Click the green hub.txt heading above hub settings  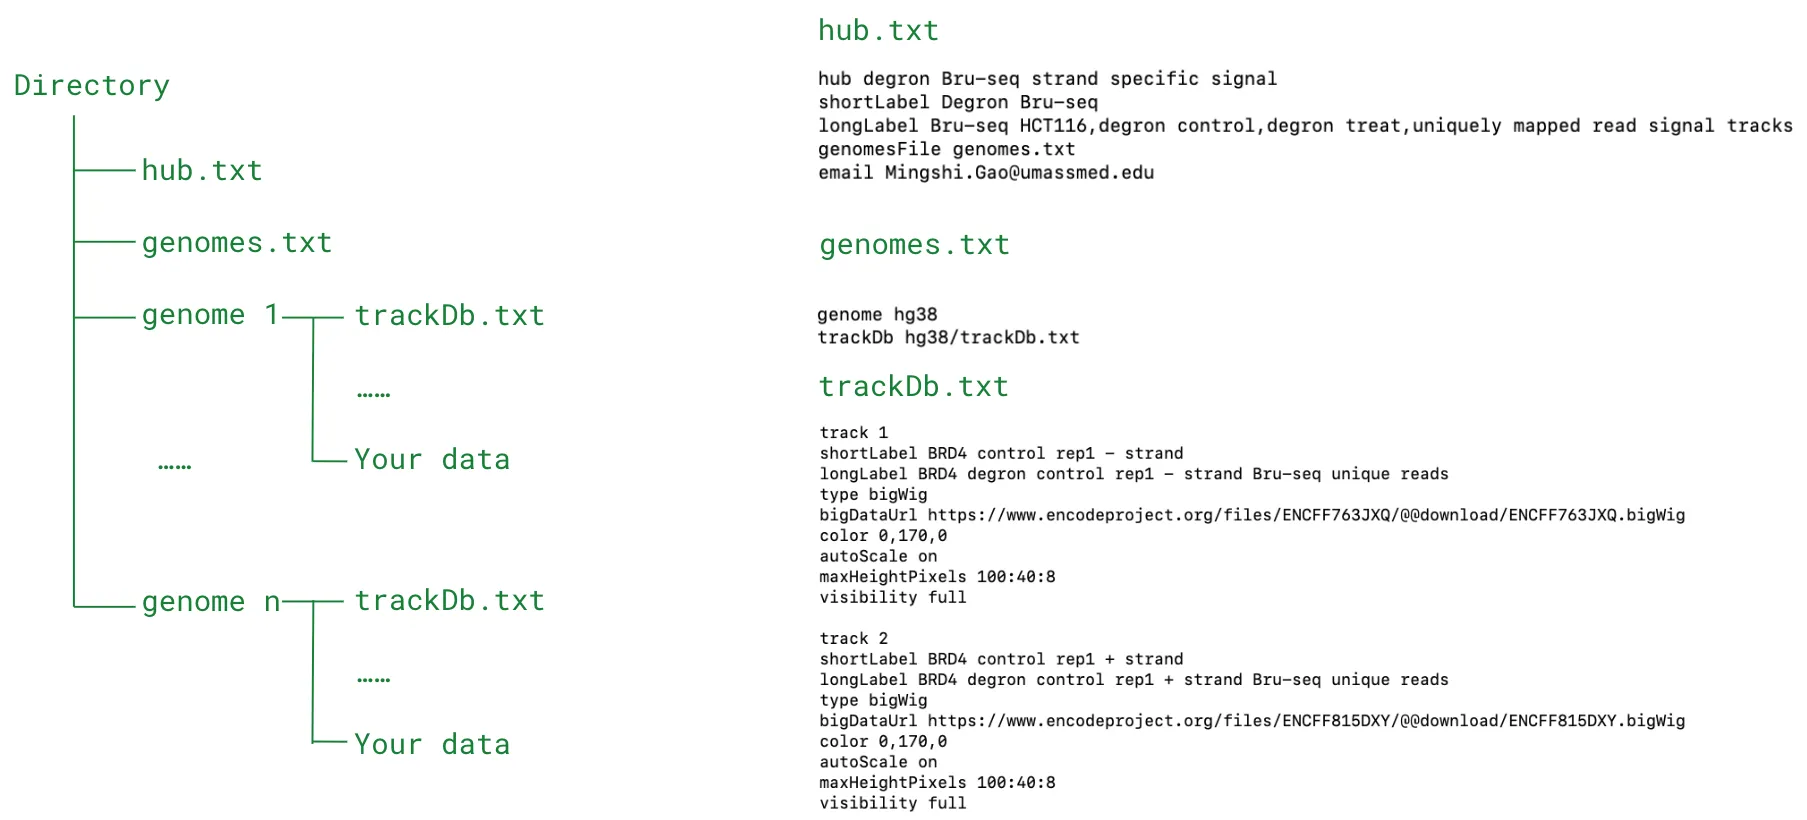tap(878, 31)
